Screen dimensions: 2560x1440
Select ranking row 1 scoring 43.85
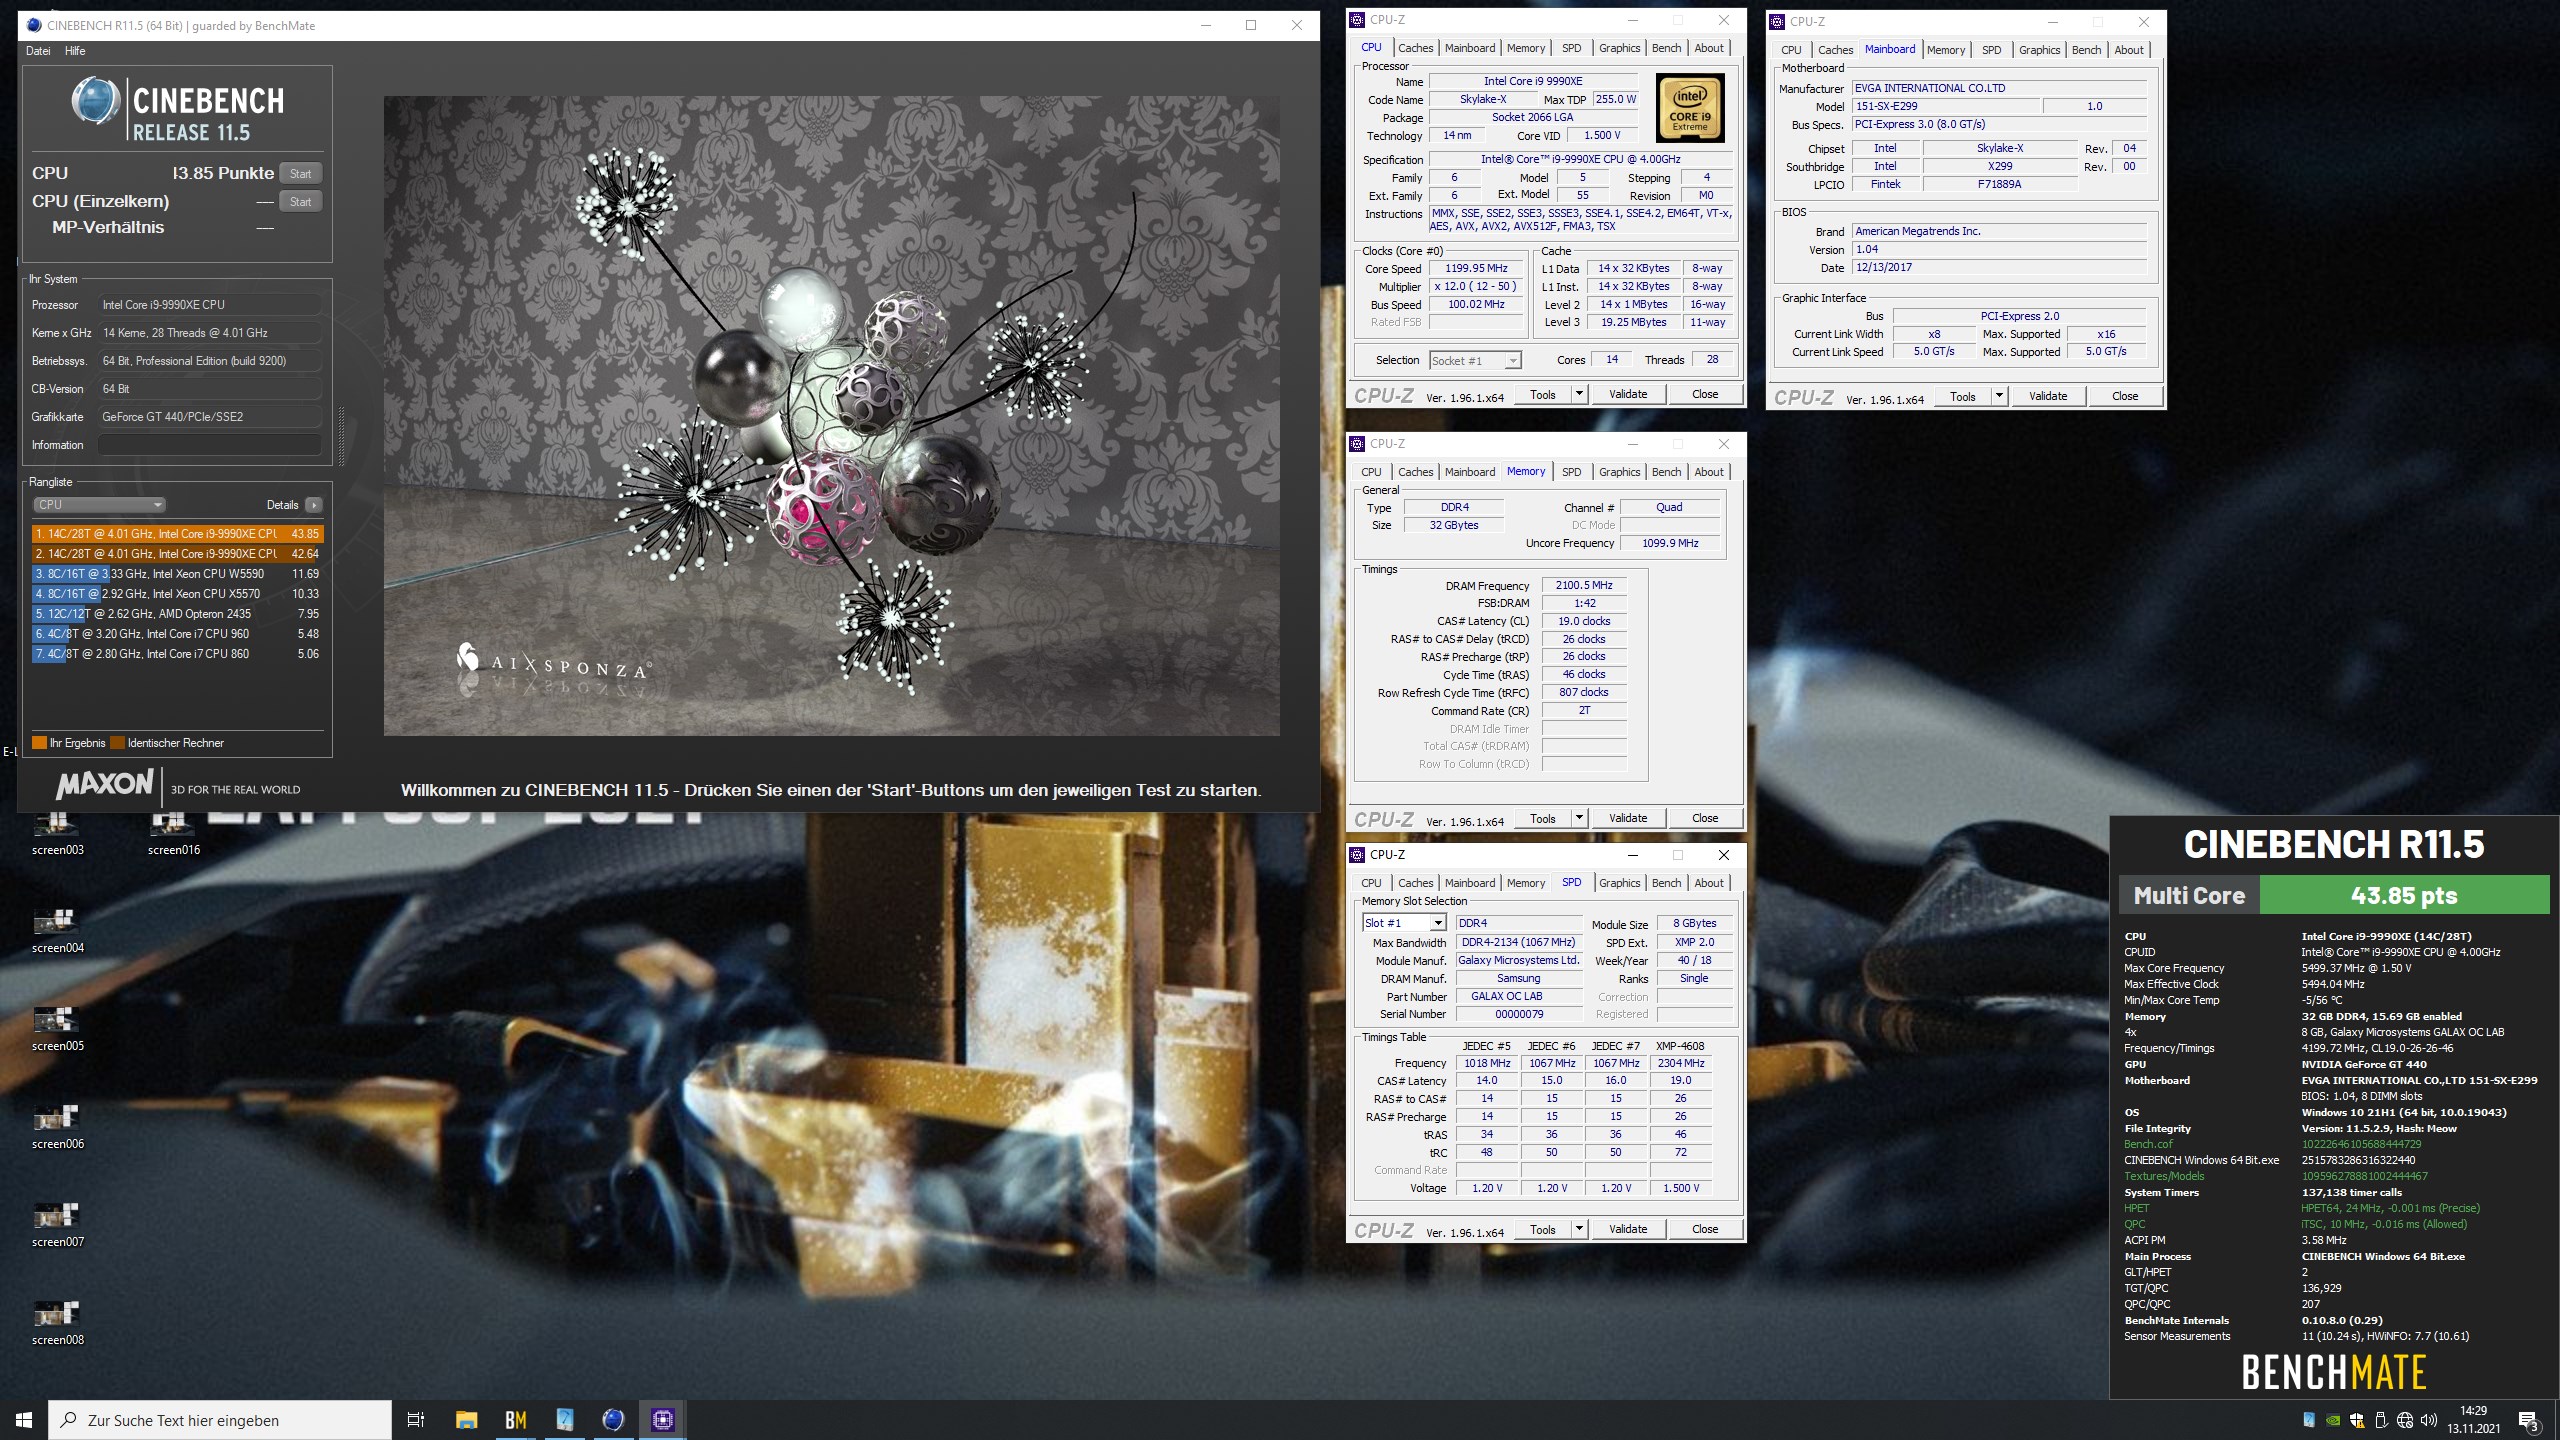pos(178,534)
